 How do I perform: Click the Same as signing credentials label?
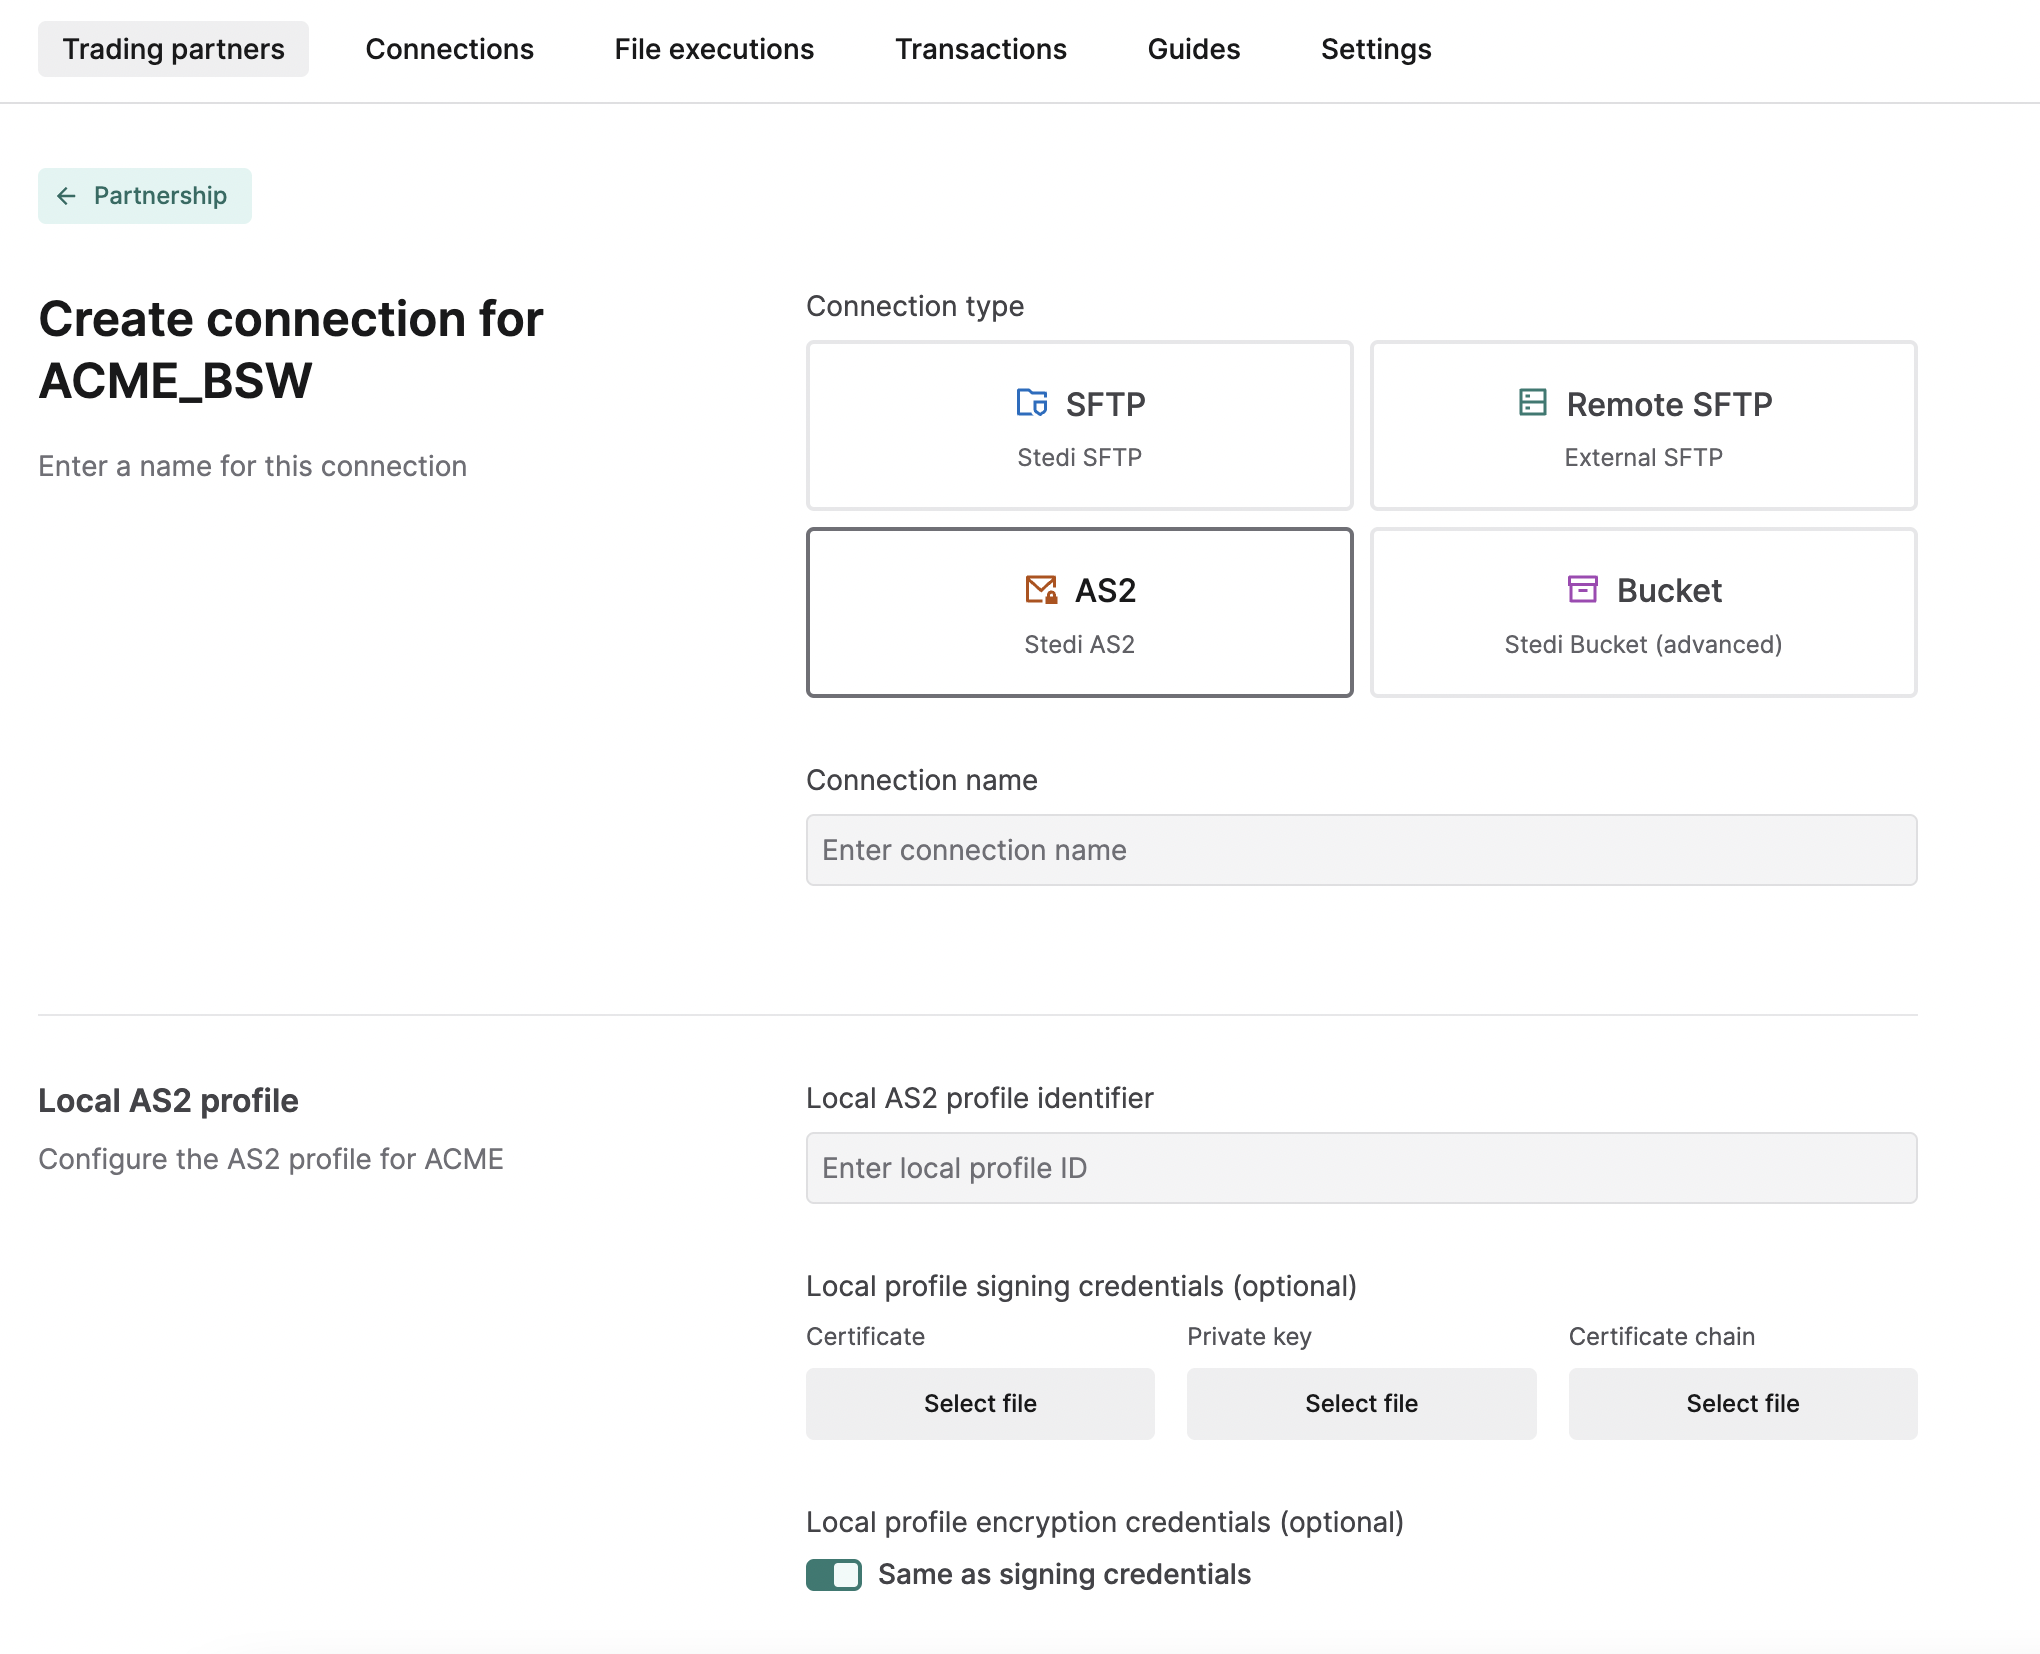[x=1064, y=1575]
